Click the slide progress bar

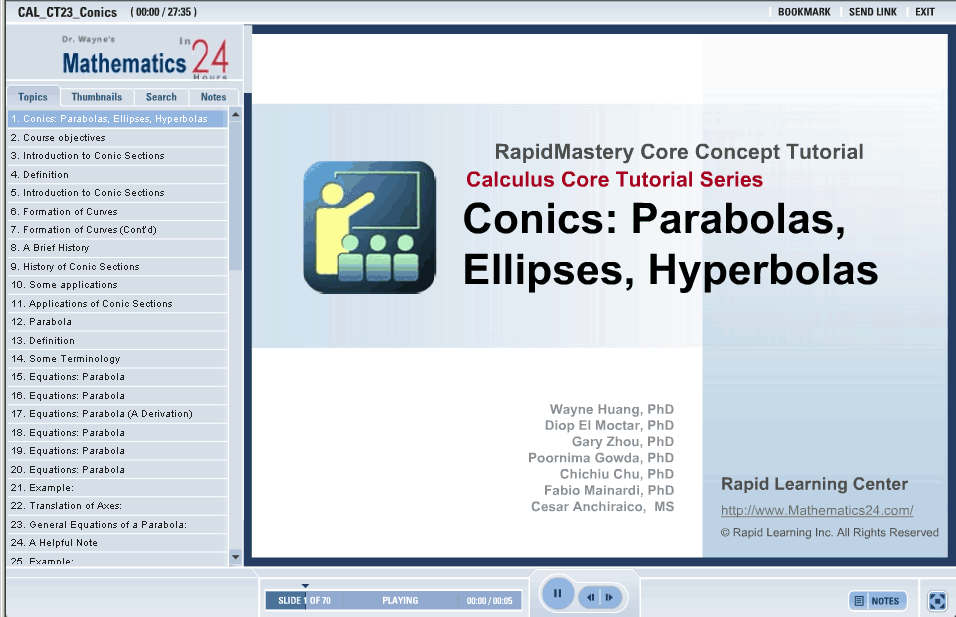point(393,601)
